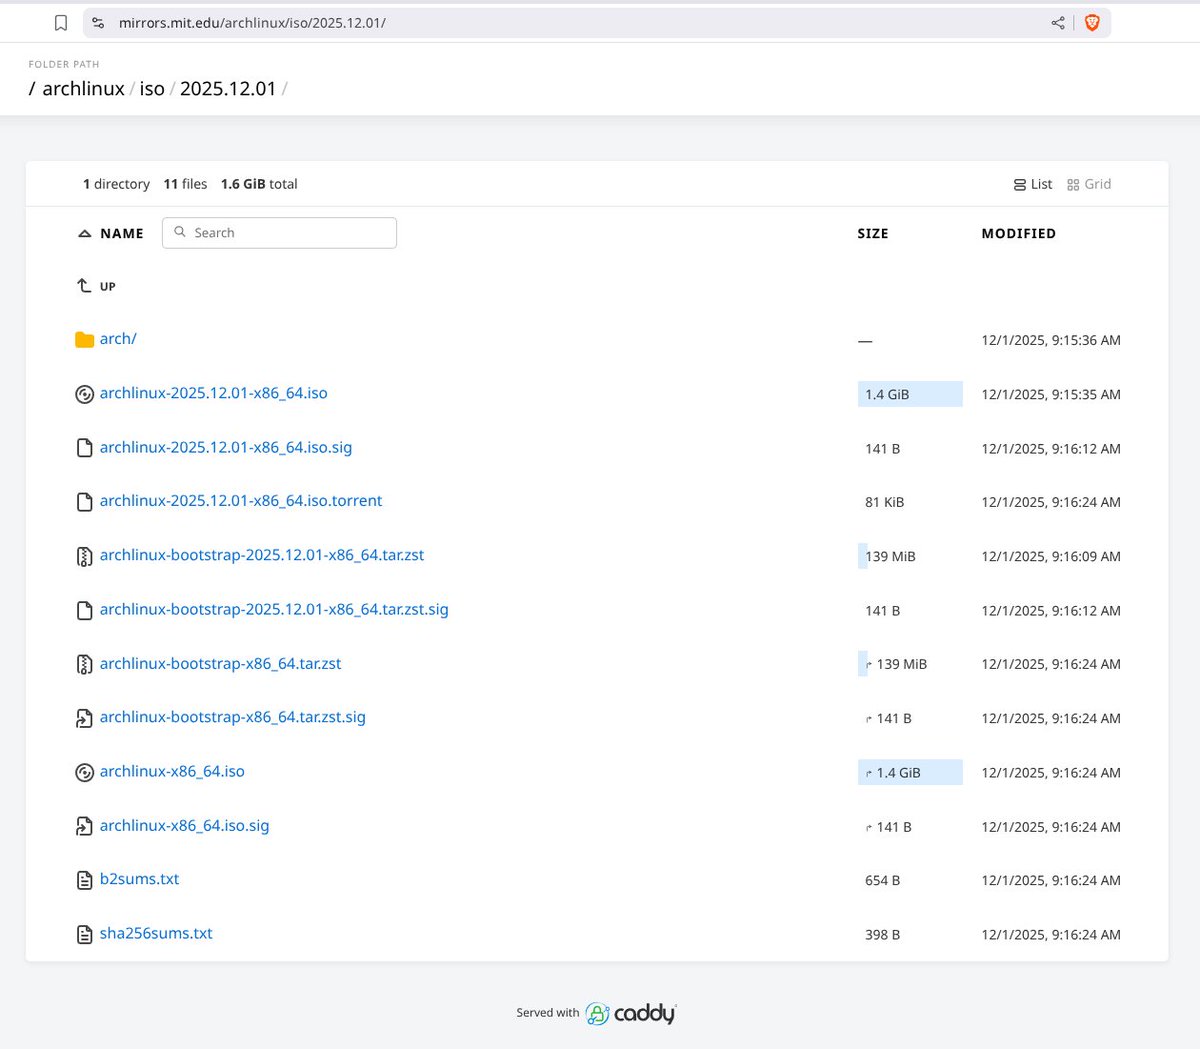This screenshot has width=1200, height=1049.
Task: Download archlinux-bootstrap-x86_64.tar.zst
Action: point(220,663)
